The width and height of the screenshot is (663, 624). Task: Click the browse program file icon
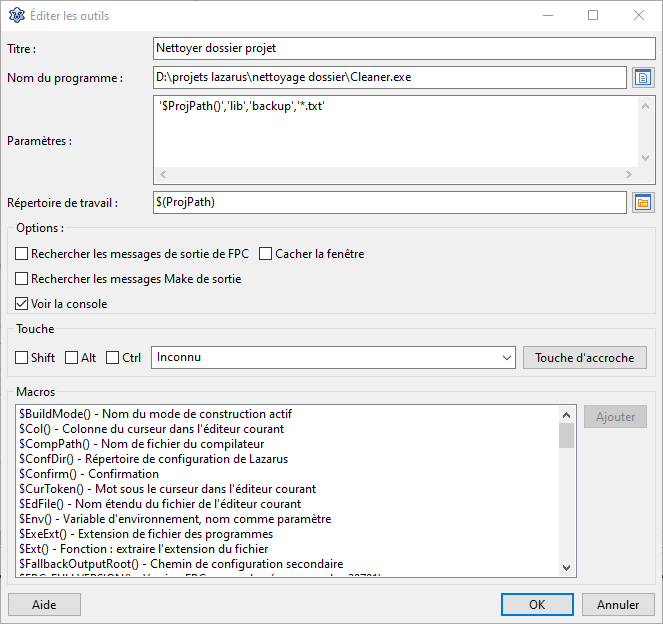tap(643, 77)
